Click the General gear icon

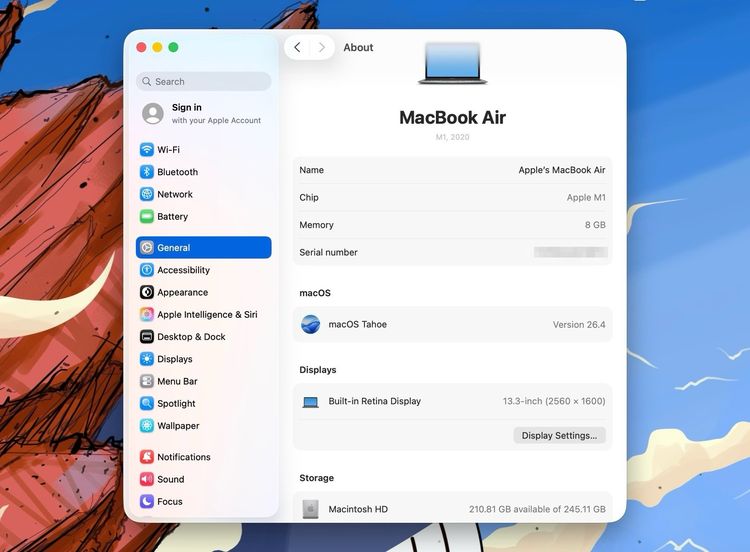(x=147, y=248)
